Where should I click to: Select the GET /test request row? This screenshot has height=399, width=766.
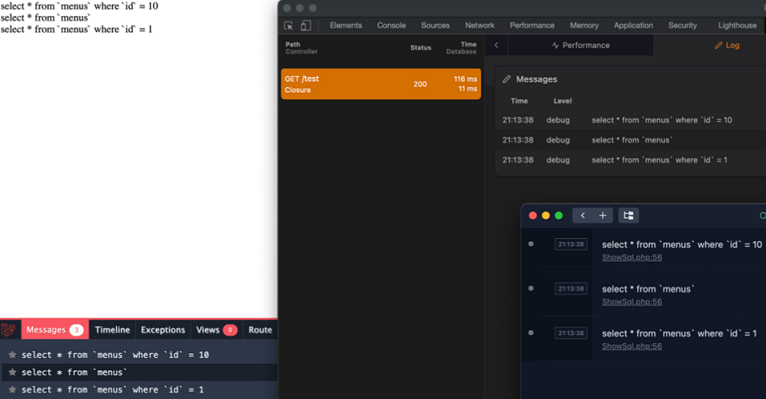[x=381, y=84]
